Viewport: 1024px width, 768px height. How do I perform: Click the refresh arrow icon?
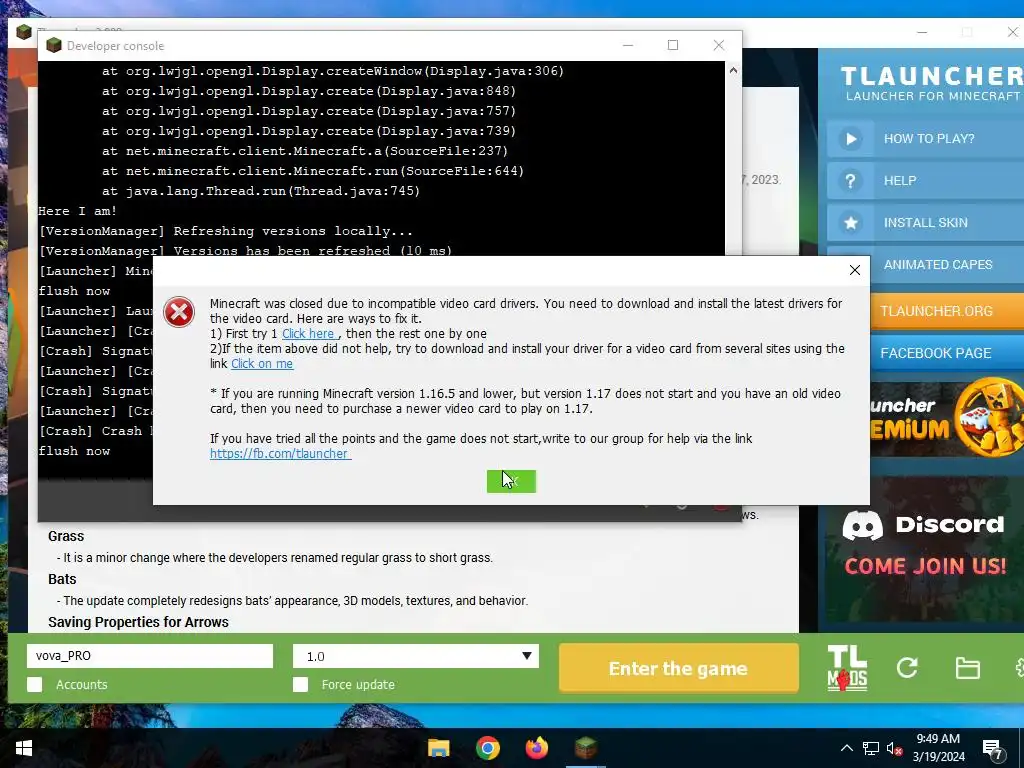[x=907, y=667]
